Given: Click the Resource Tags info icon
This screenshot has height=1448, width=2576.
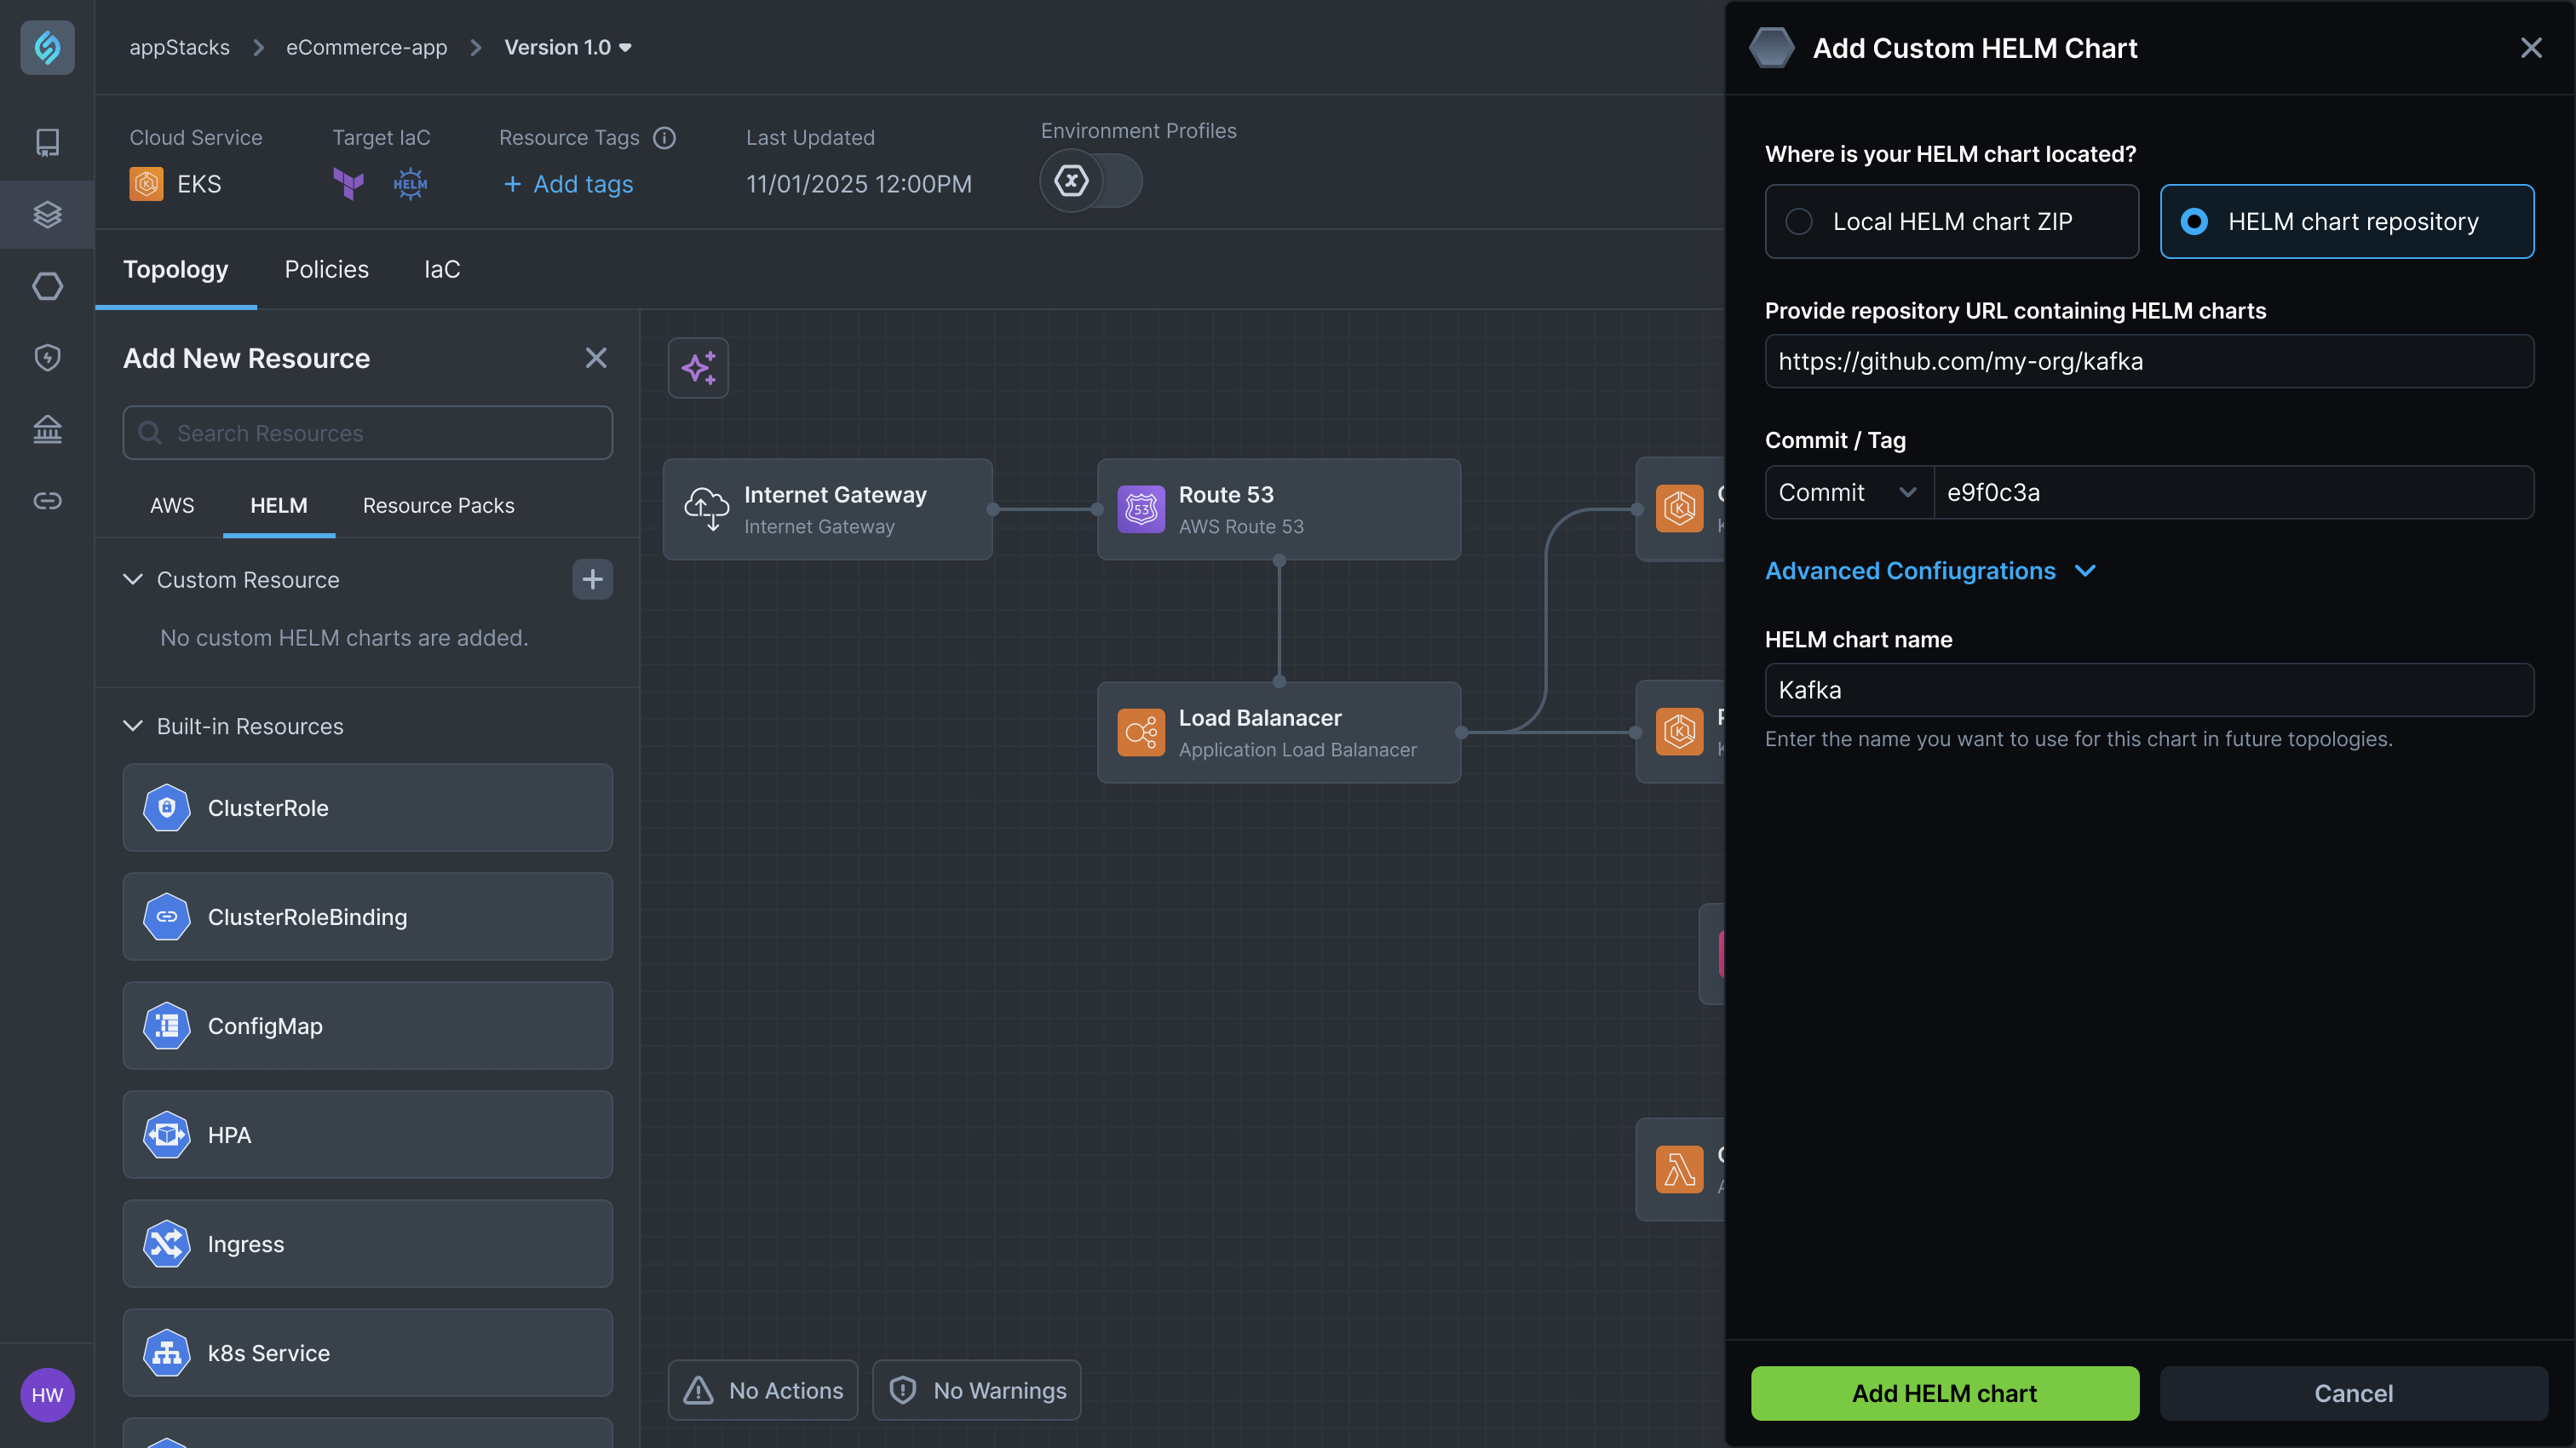Looking at the screenshot, I should [x=664, y=138].
